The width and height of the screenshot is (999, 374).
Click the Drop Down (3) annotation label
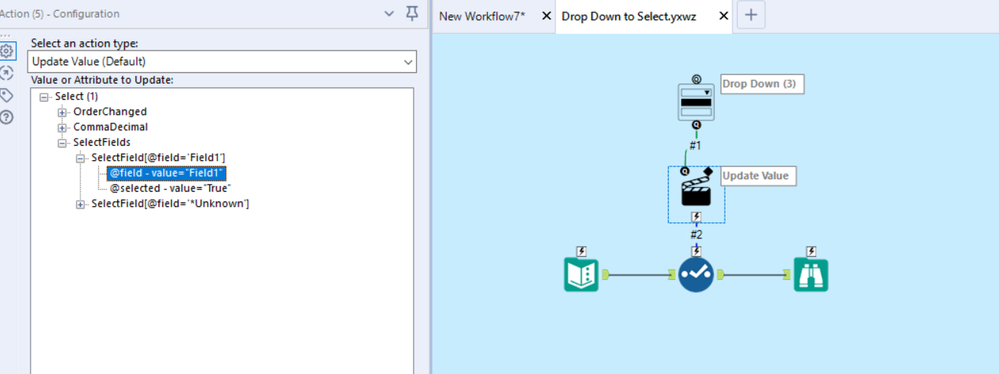click(763, 84)
